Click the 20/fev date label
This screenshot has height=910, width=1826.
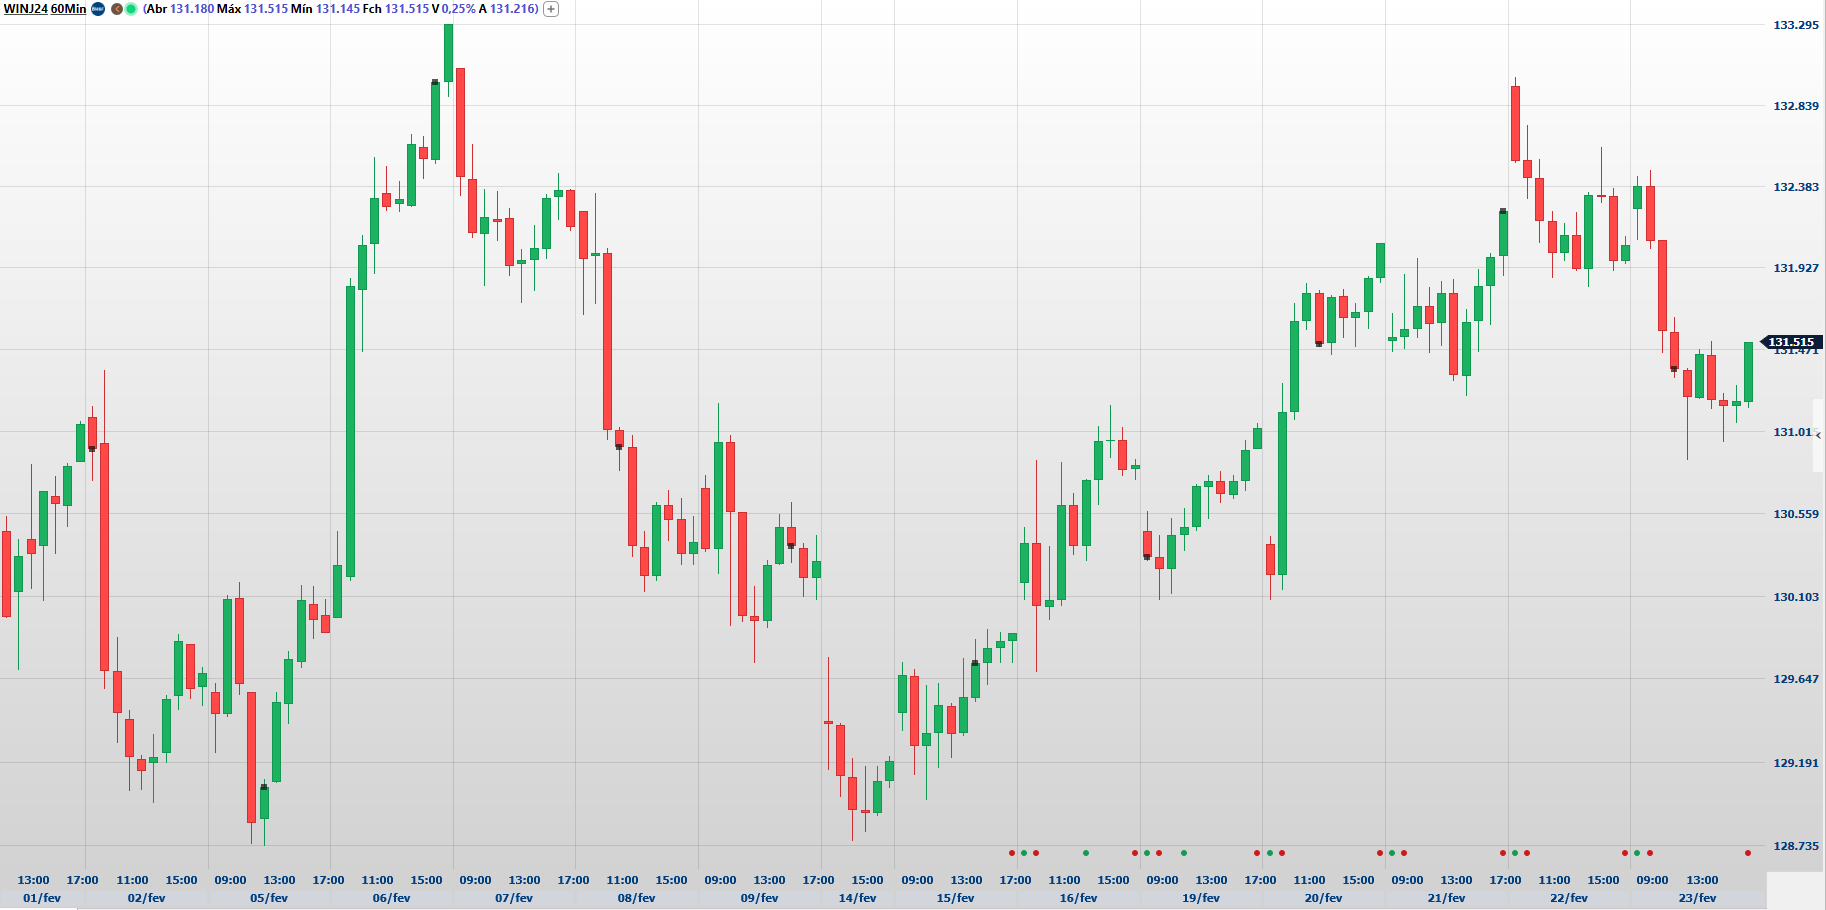click(x=1323, y=898)
